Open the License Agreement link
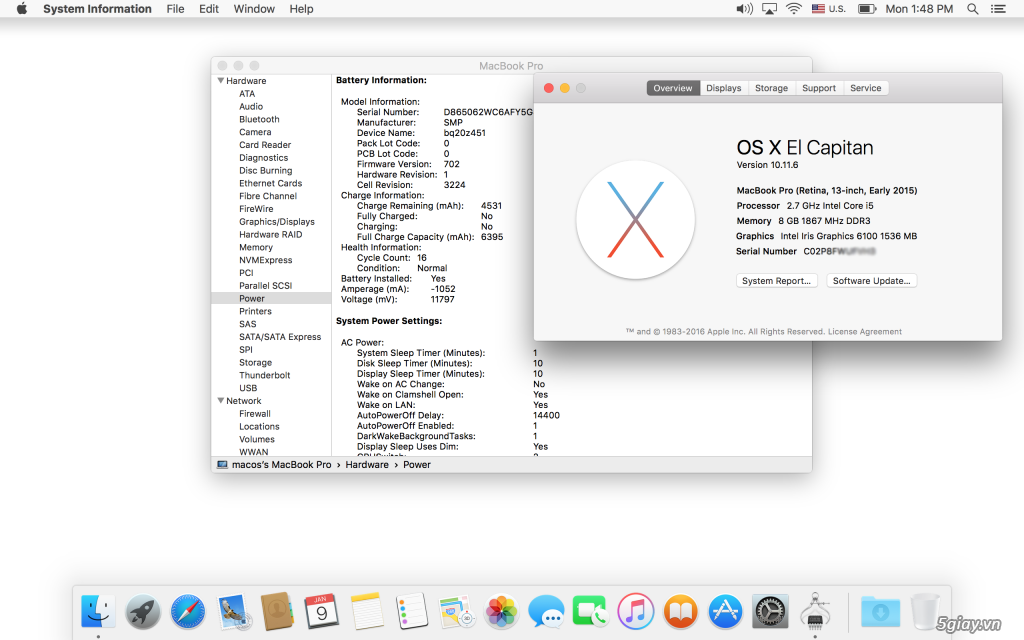Screen dimensions: 1024x640 pyautogui.click(x=865, y=332)
